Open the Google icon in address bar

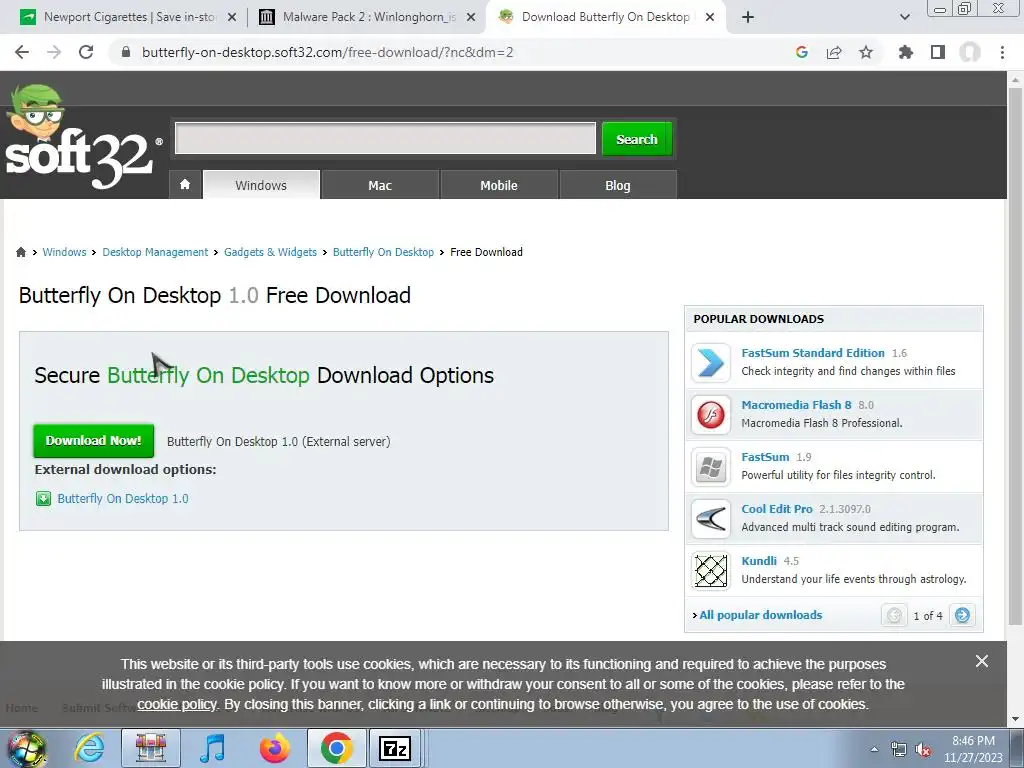(x=802, y=52)
